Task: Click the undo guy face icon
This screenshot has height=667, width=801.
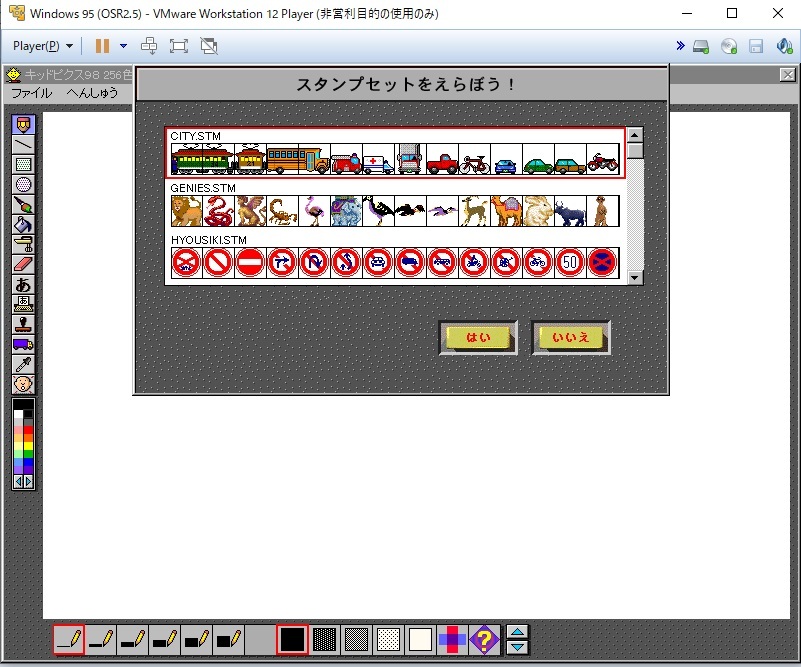Action: coord(23,384)
